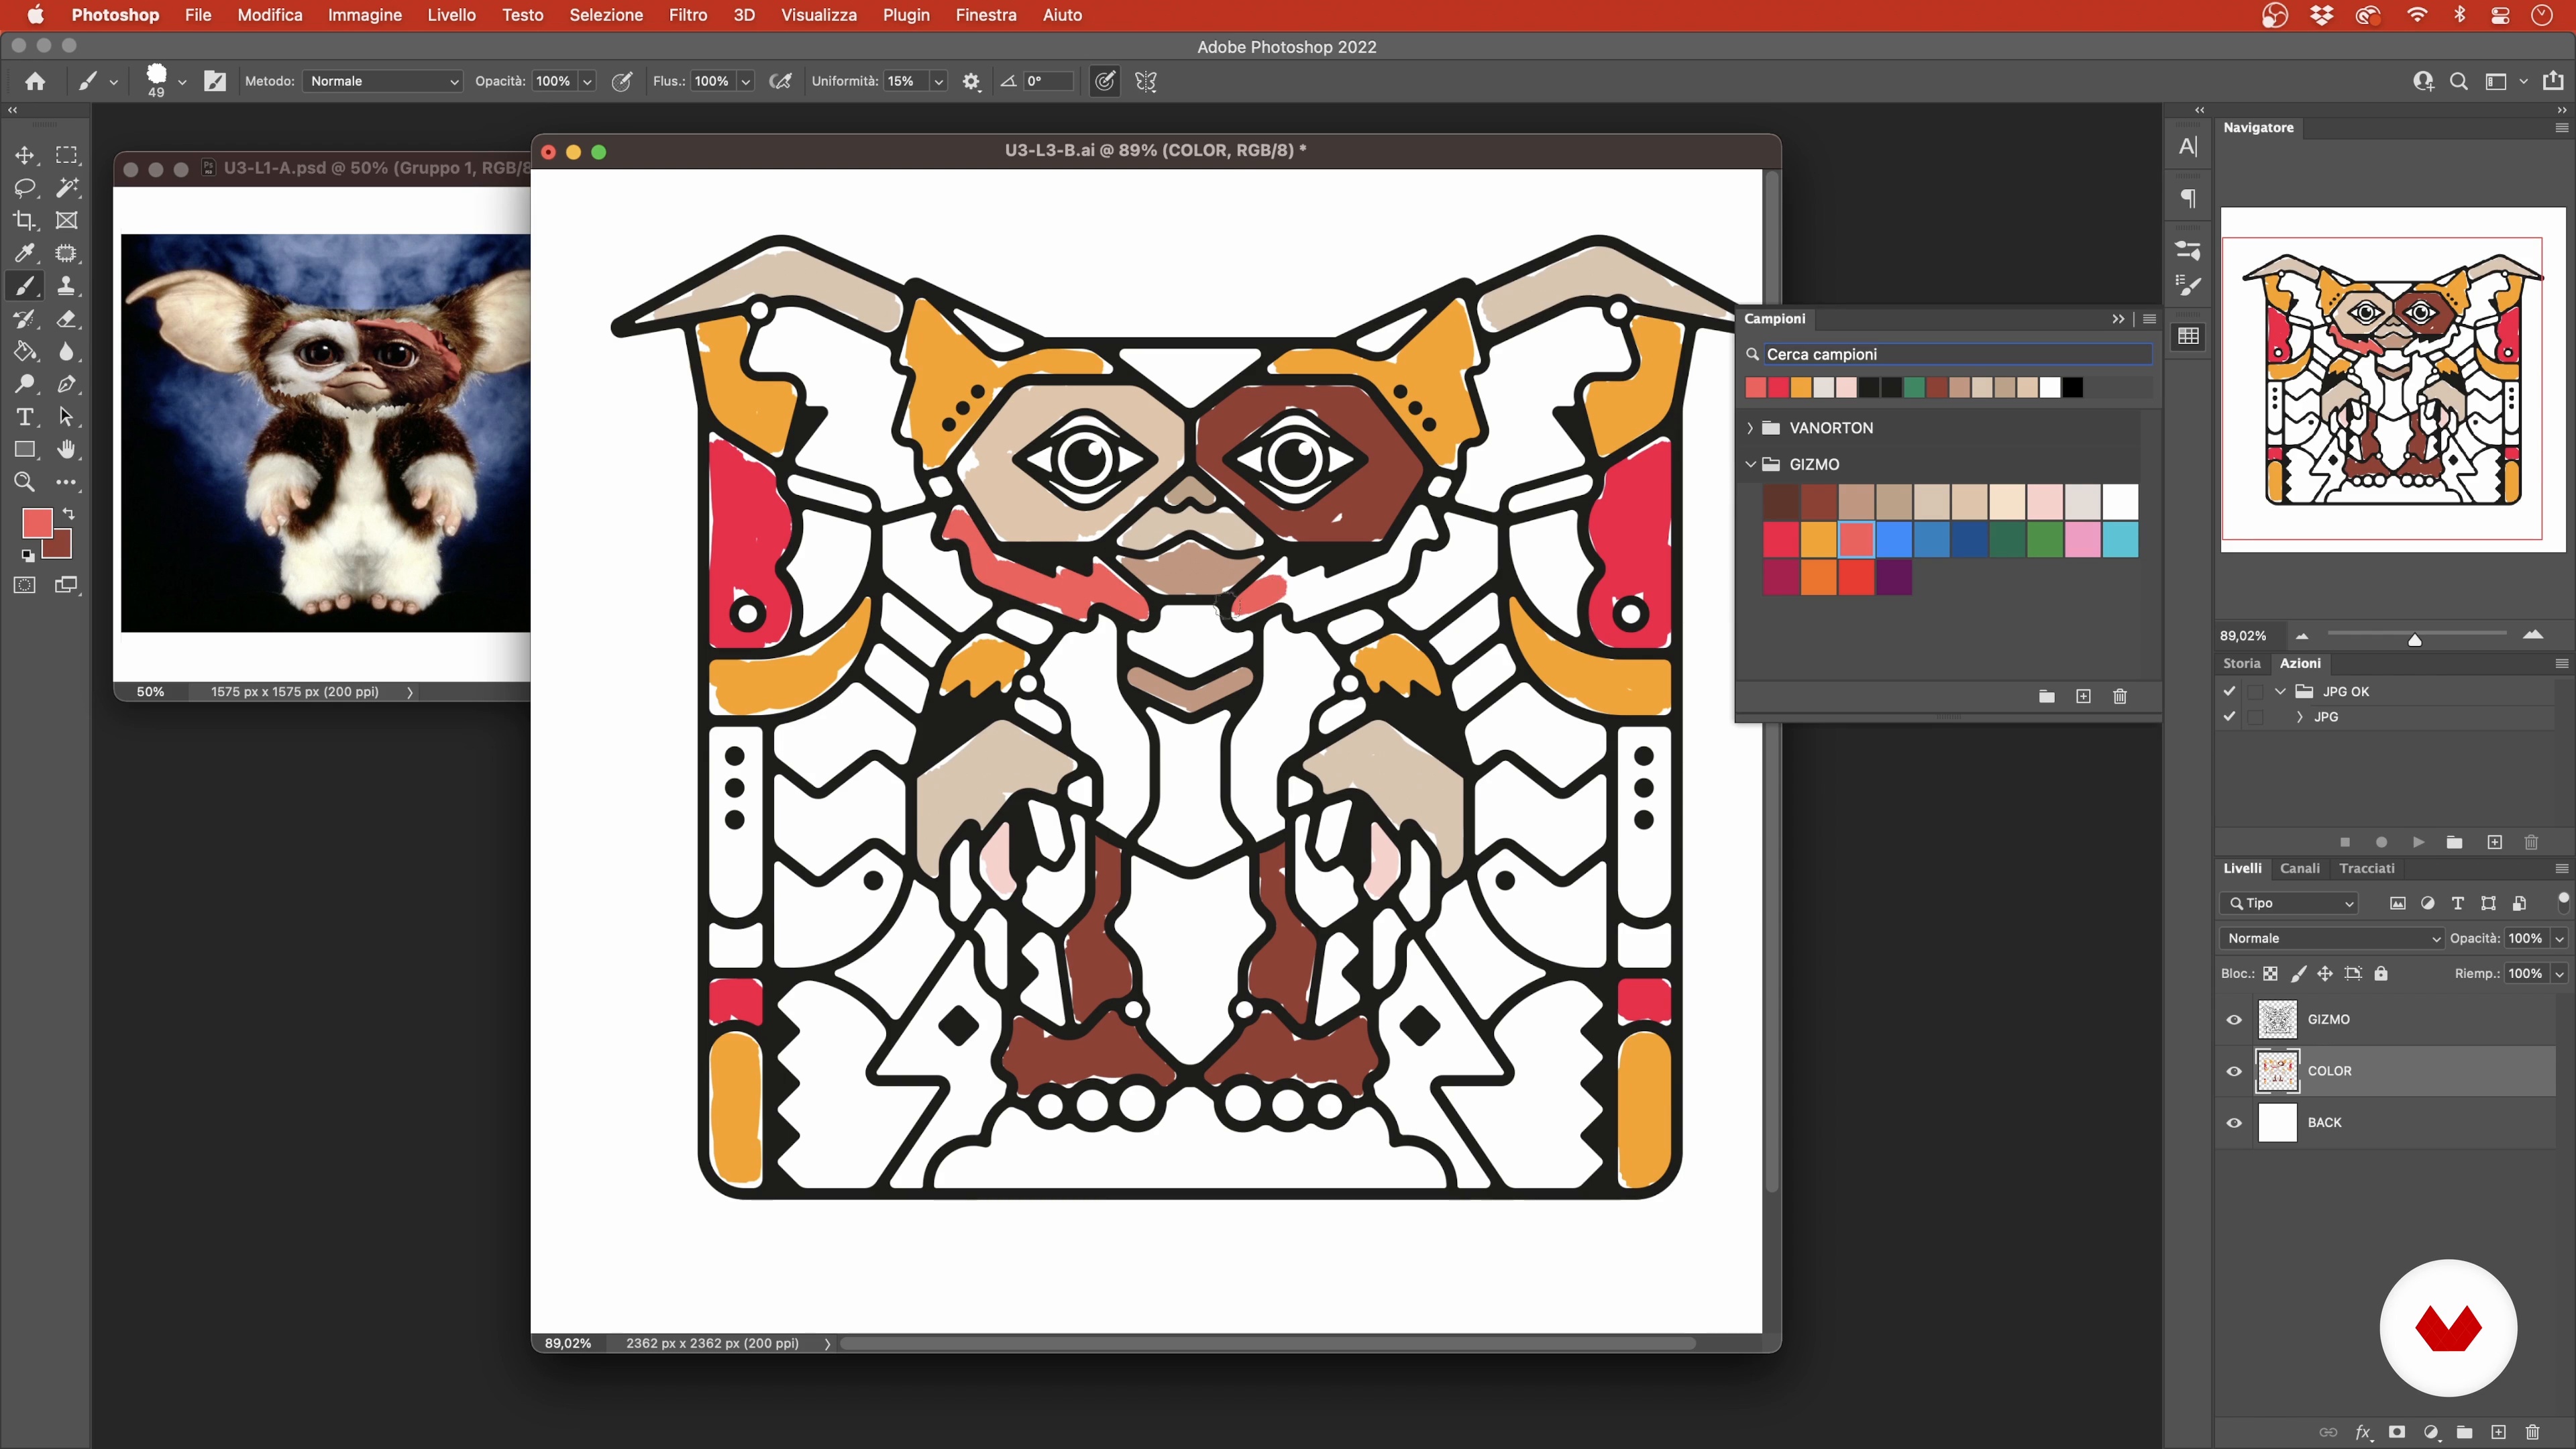The height and width of the screenshot is (1449, 2576).
Task: Open the Tipo layer filter dropdown
Action: pos(2289,903)
